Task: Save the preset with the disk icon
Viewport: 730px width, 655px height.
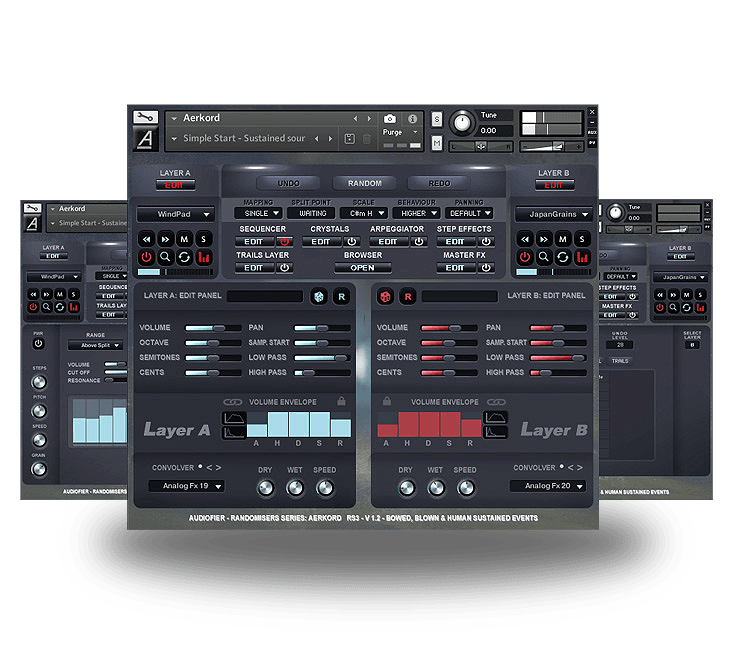Action: (350, 139)
